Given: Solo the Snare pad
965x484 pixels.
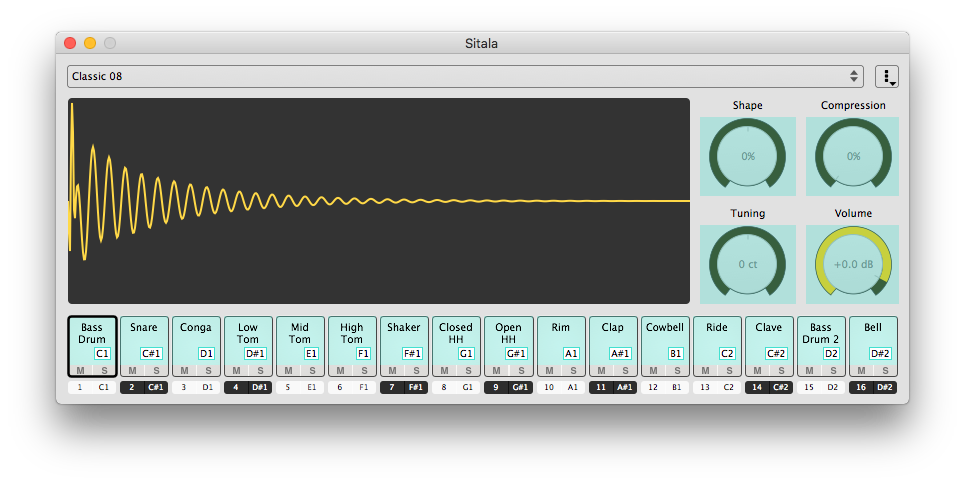Looking at the screenshot, I should point(156,371).
